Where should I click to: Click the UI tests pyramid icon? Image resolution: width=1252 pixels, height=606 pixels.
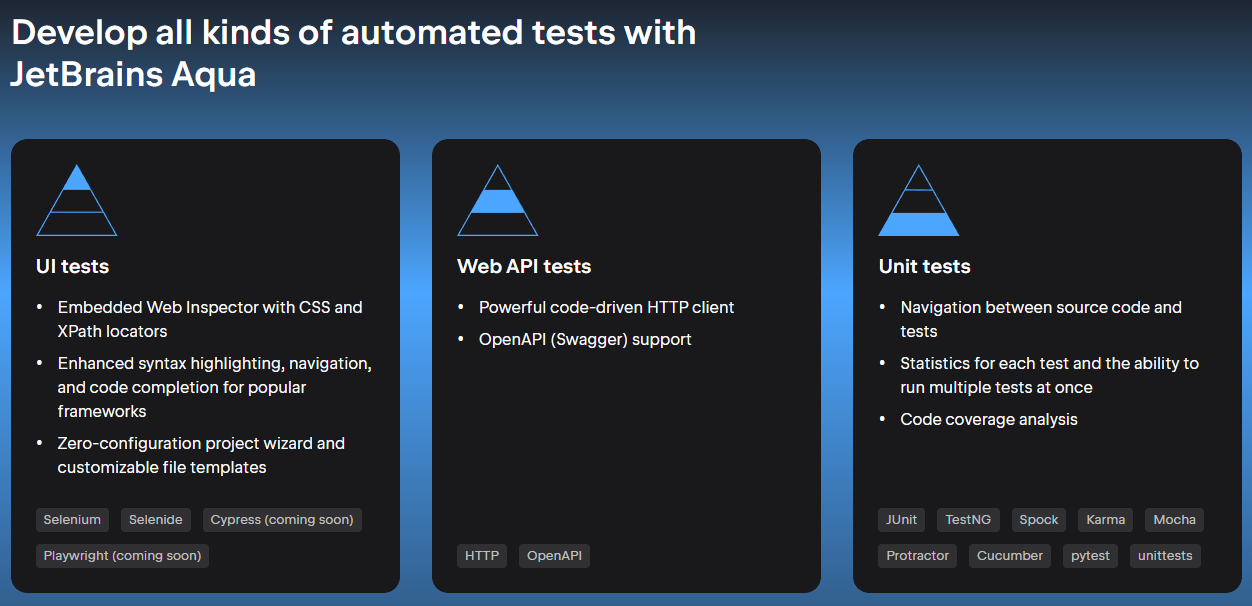[77, 200]
